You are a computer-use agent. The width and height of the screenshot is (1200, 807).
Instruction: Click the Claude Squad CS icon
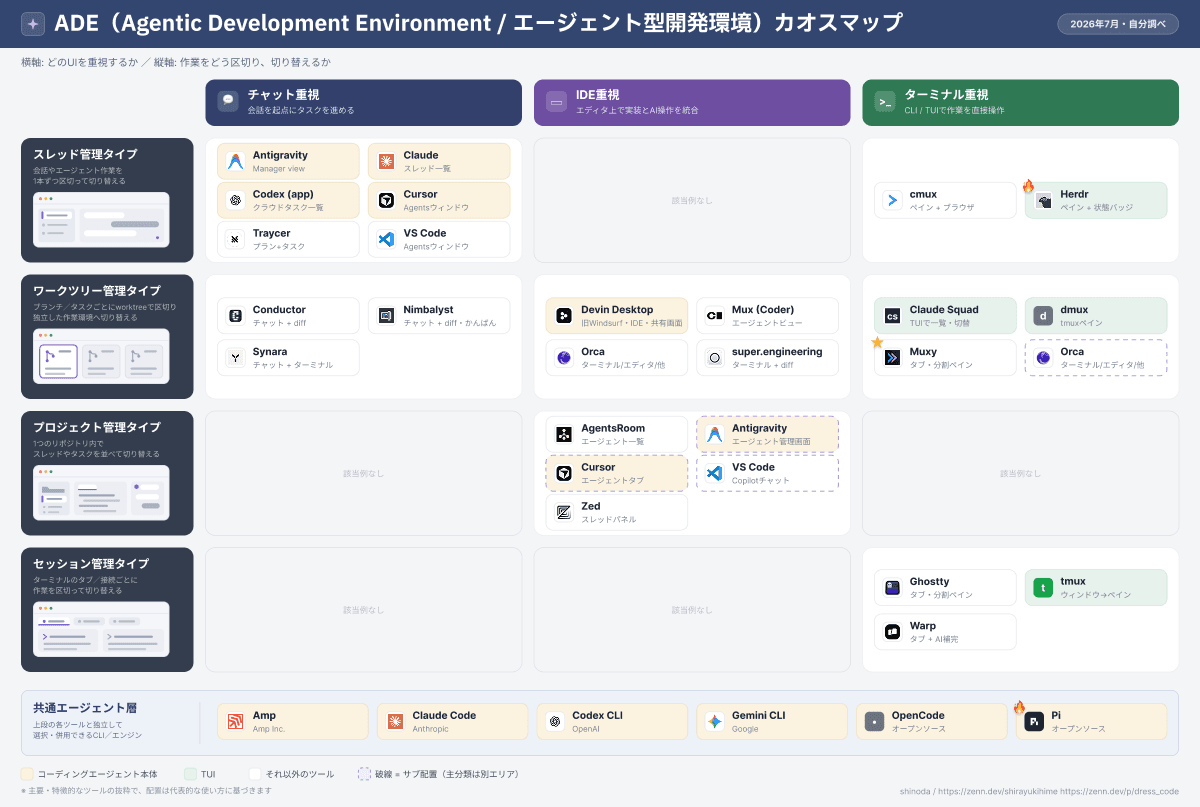(893, 316)
